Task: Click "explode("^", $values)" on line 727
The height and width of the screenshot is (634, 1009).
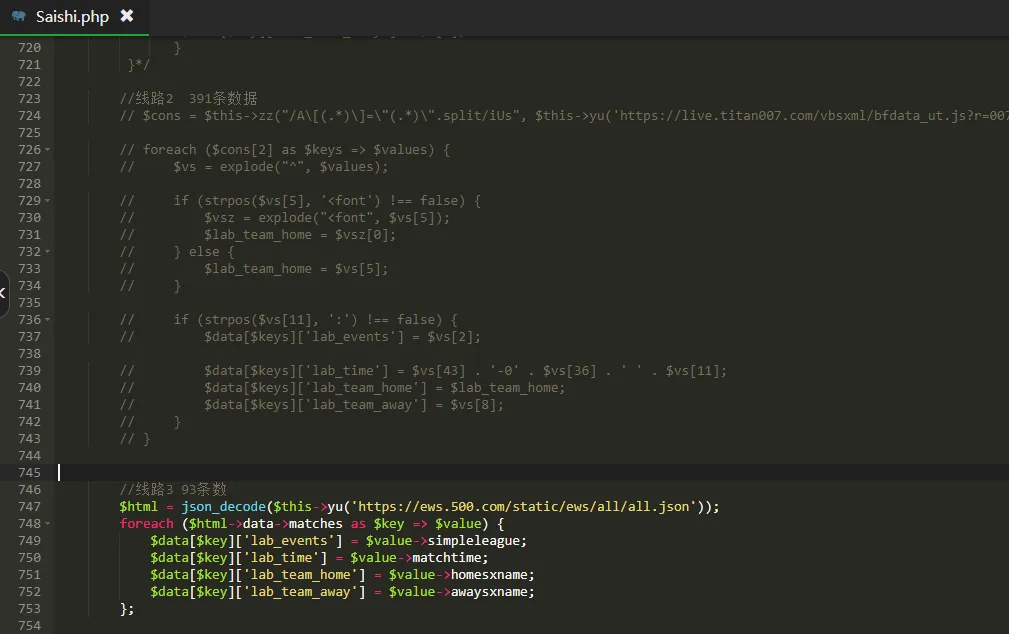Action: [301, 167]
